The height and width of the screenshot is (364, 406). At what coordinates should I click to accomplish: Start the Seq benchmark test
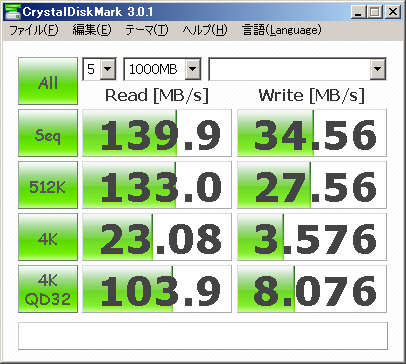coord(48,133)
